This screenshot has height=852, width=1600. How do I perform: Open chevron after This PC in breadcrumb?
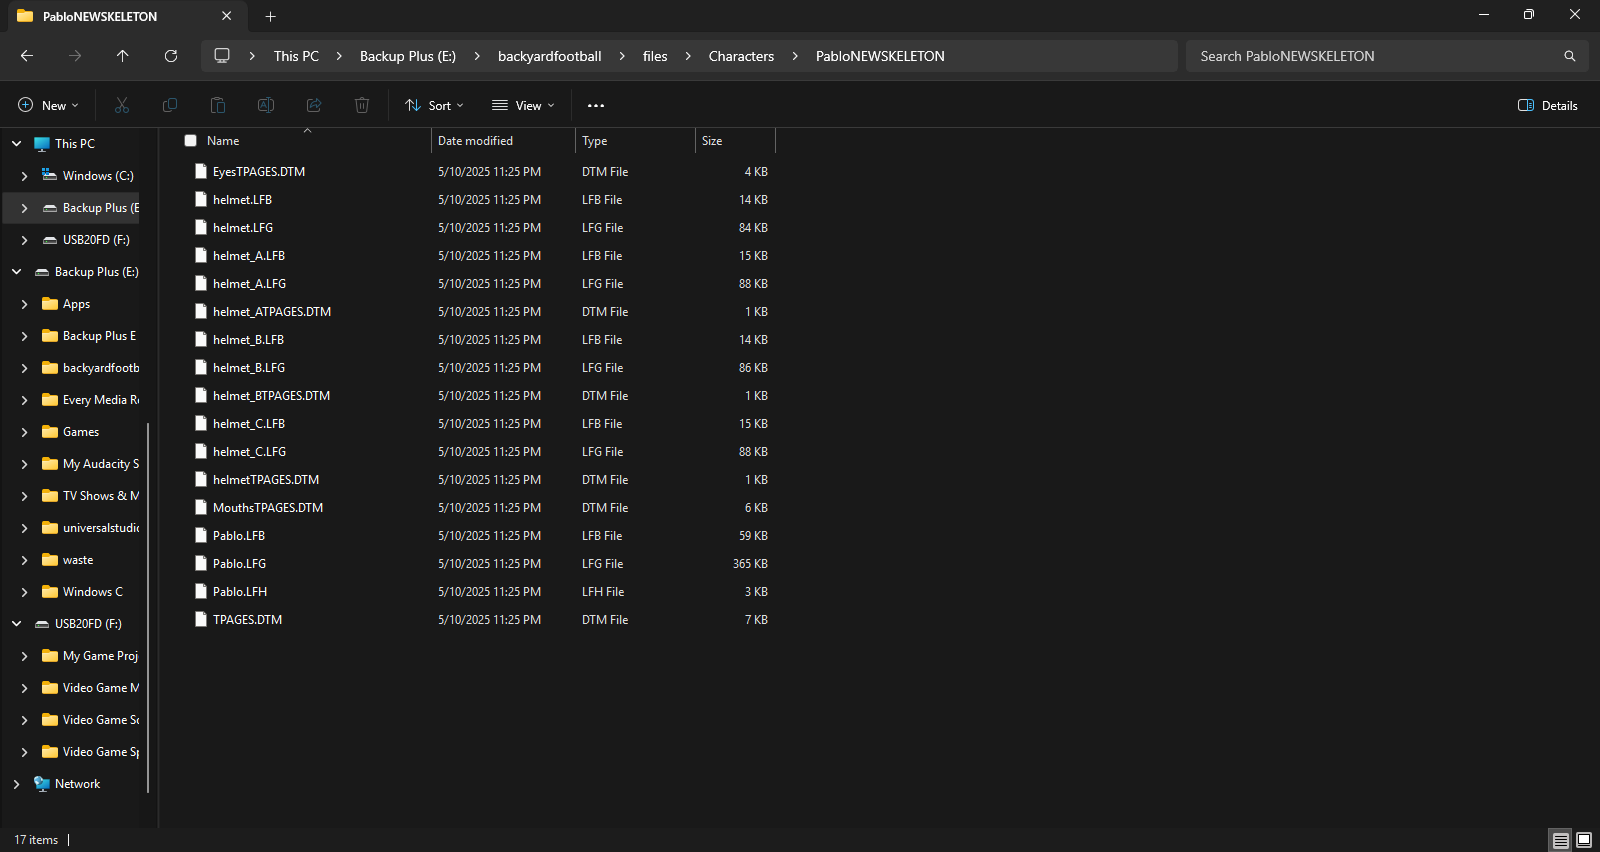coord(339,56)
